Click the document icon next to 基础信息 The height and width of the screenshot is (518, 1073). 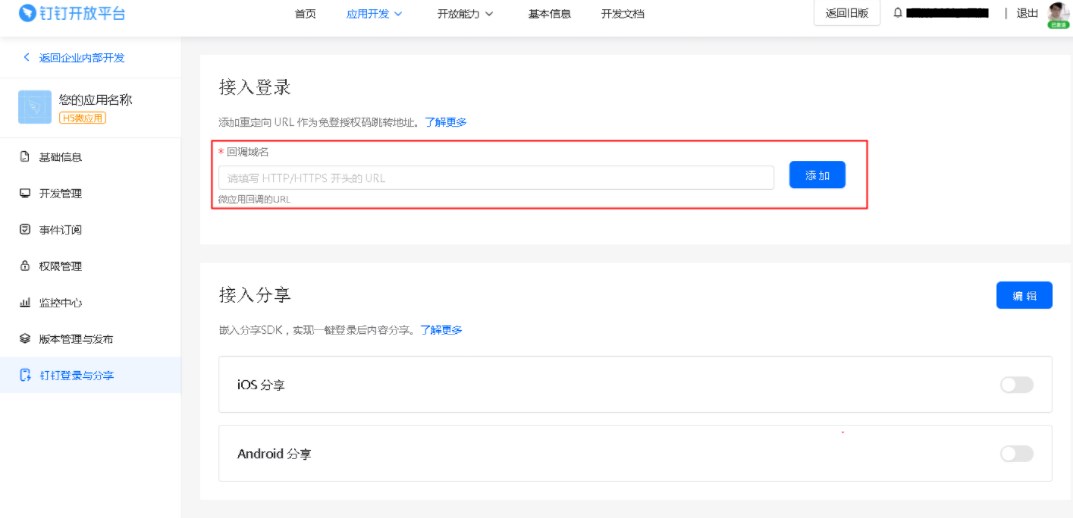25,157
